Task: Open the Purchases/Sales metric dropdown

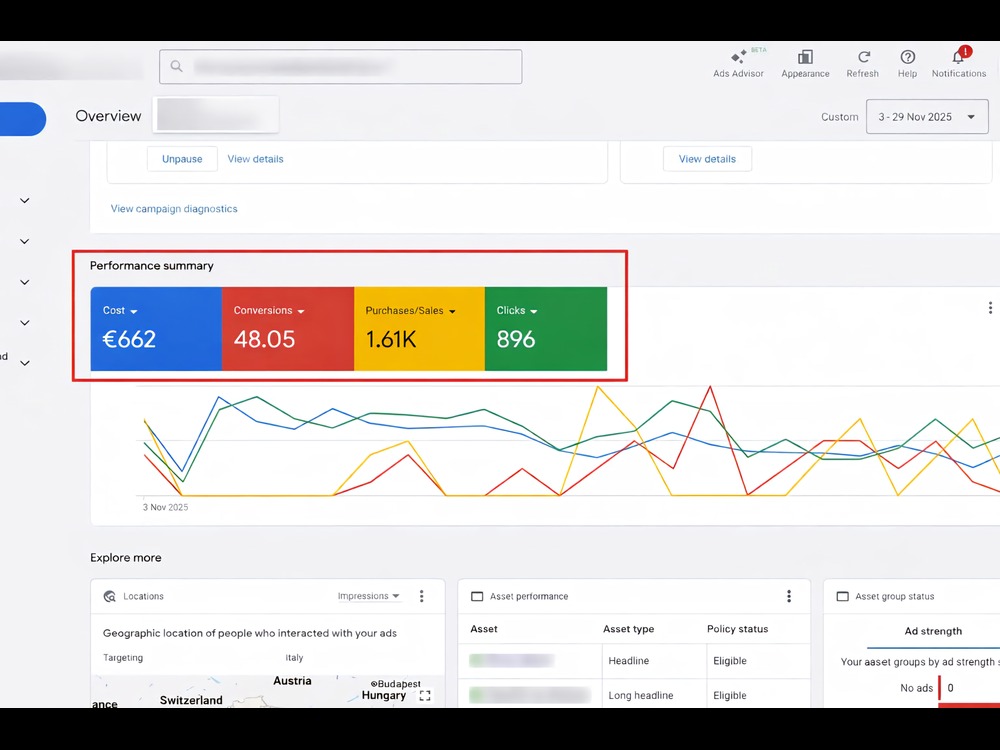Action: (411, 311)
